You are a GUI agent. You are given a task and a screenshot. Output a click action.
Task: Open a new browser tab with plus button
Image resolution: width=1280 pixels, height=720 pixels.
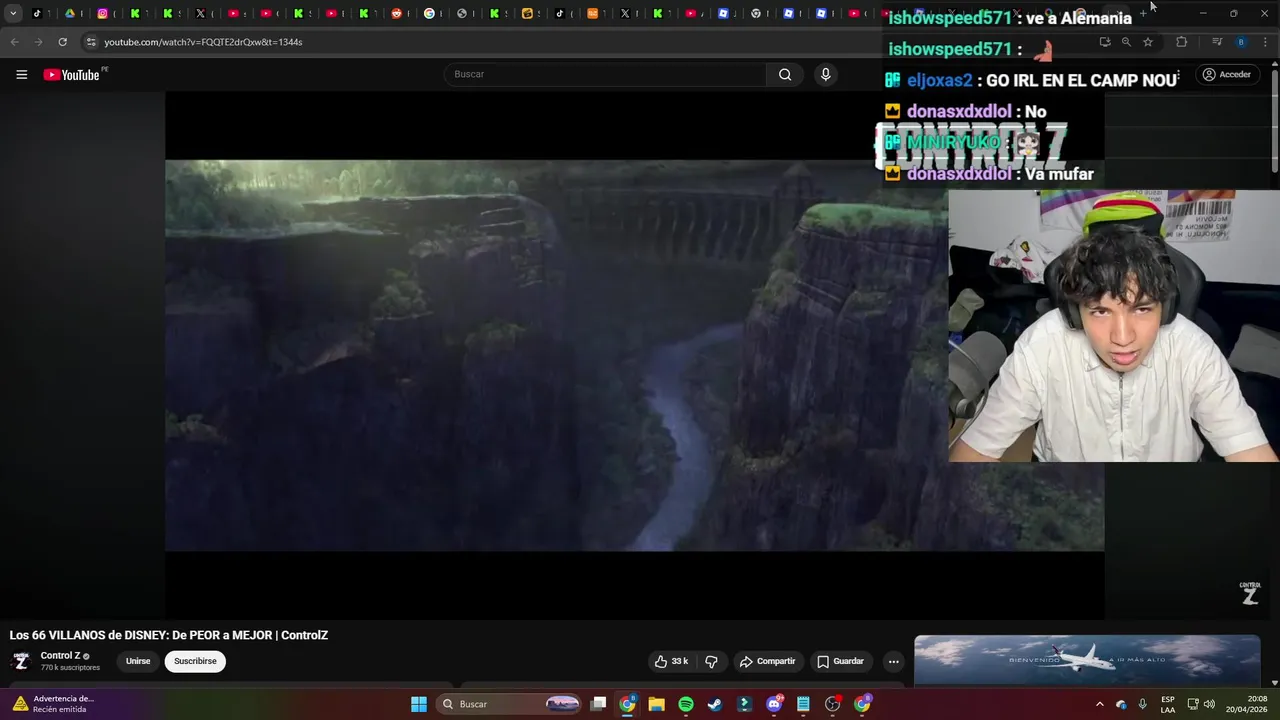click(1143, 13)
